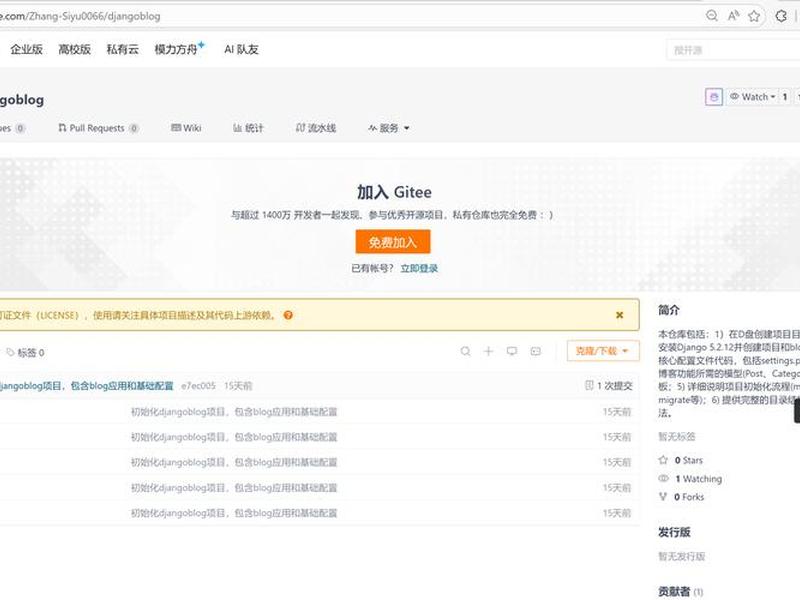800x600 pixels.
Task: Click the purple icon button beside Watch
Action: (714, 96)
